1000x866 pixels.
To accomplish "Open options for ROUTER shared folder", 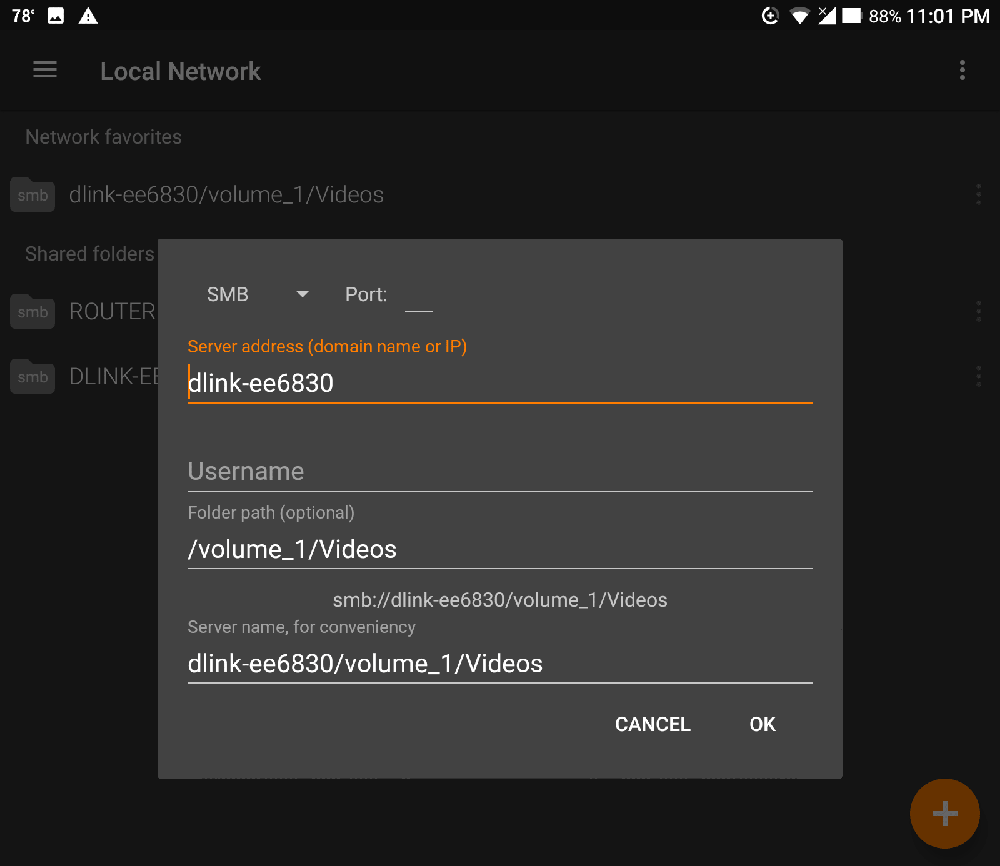I will point(978,312).
